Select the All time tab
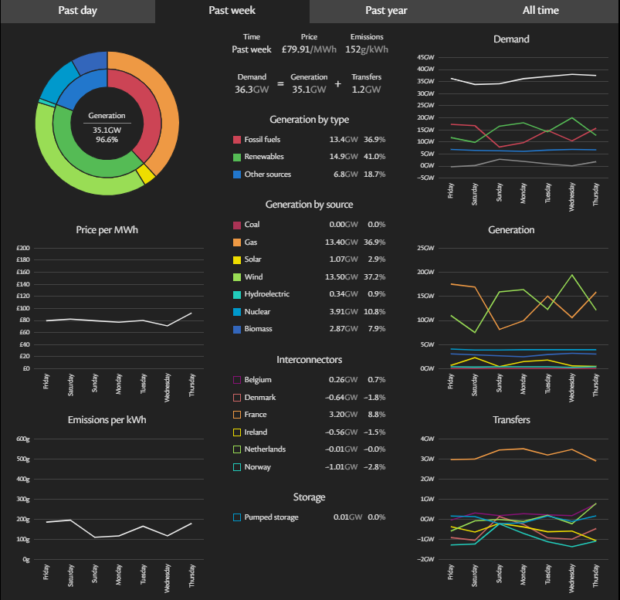Image resolution: width=620 pixels, height=600 pixels. click(542, 11)
